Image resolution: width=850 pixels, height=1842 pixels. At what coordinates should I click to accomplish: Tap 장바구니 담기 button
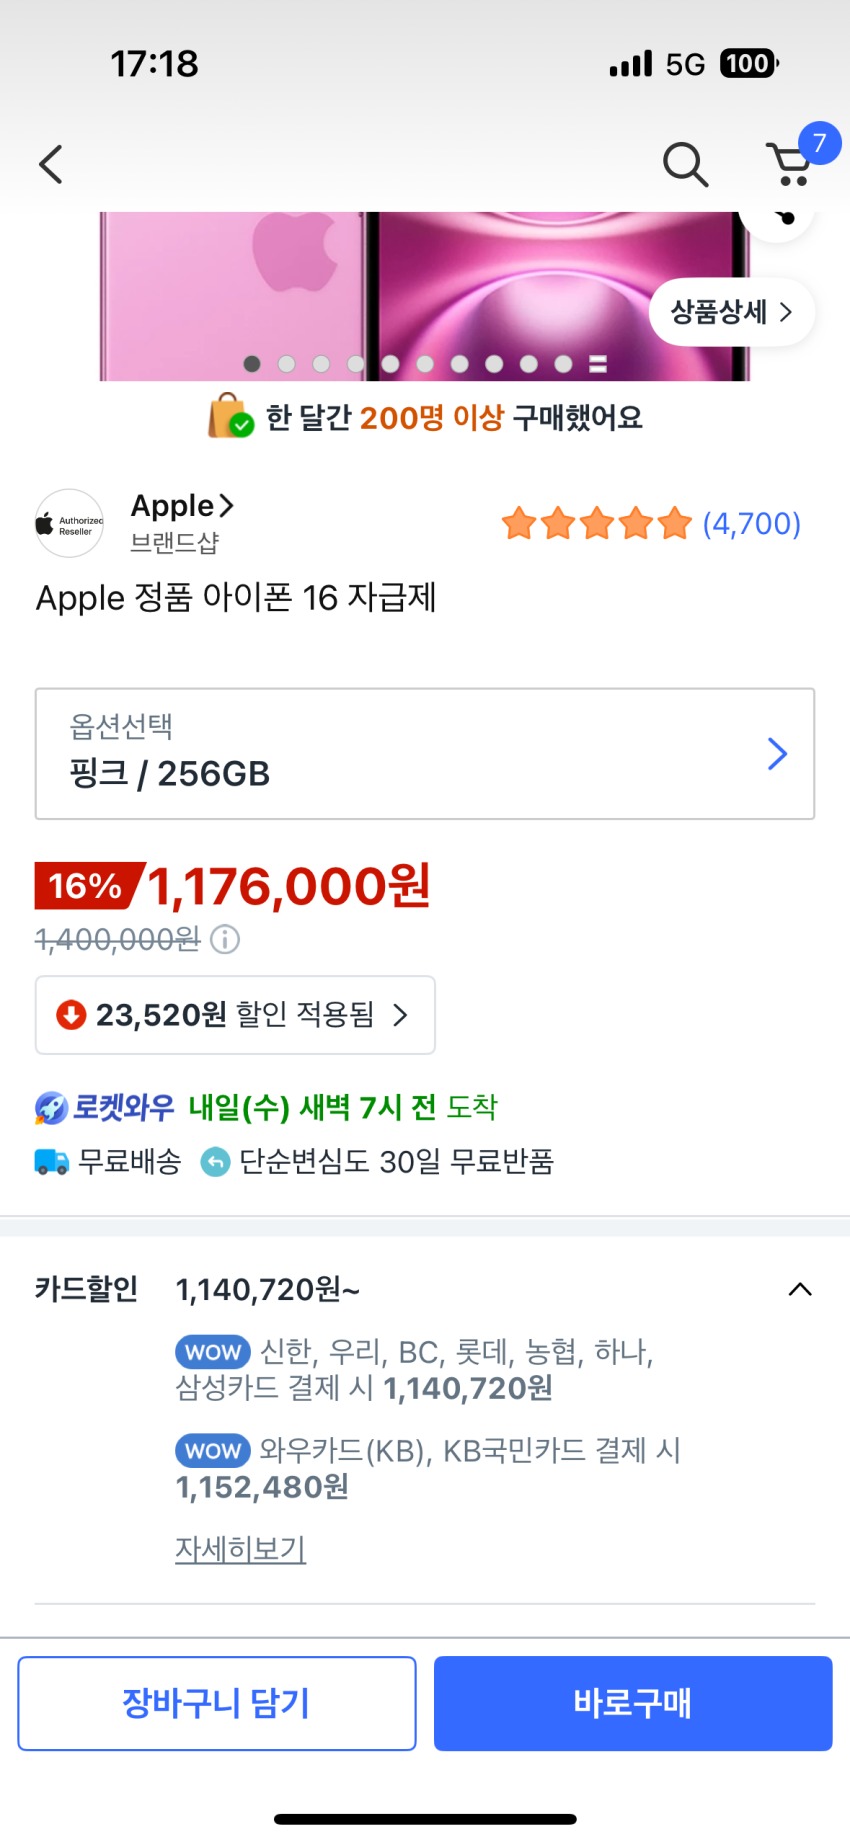point(217,1703)
